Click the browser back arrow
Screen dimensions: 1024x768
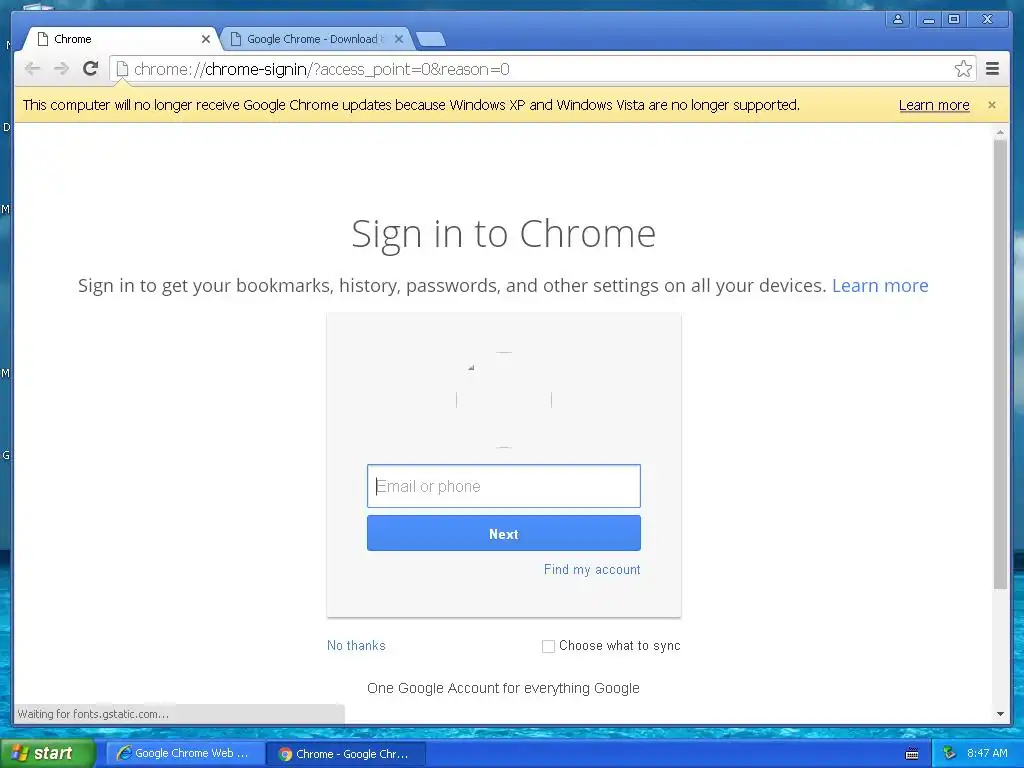click(32, 69)
